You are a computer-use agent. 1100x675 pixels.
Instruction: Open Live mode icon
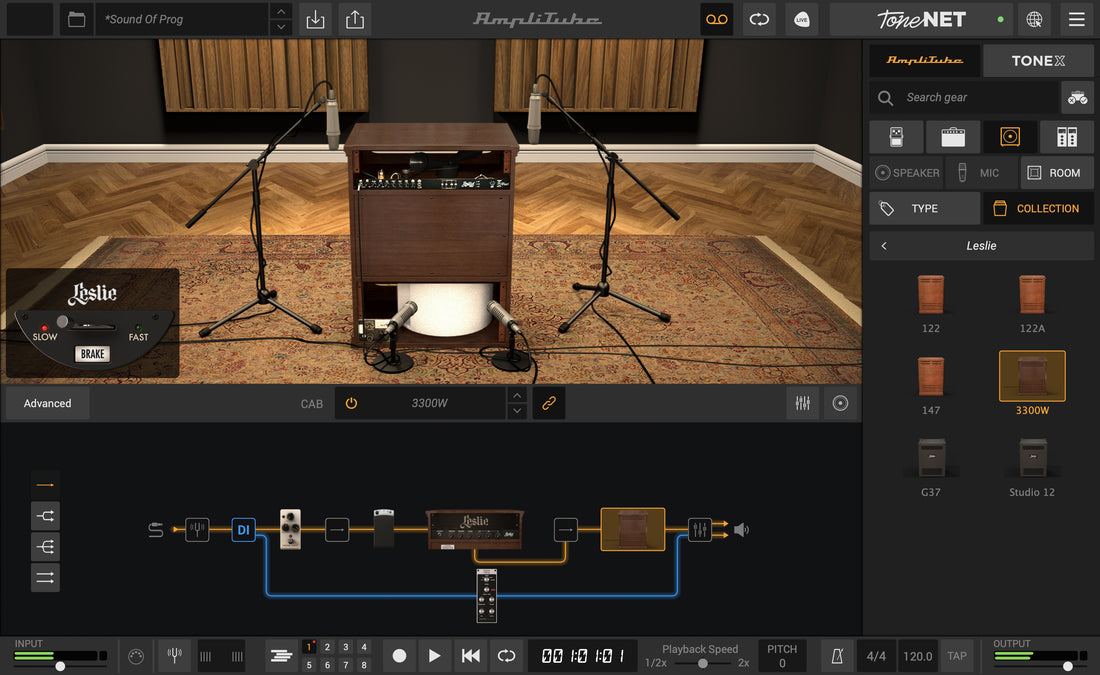(801, 19)
